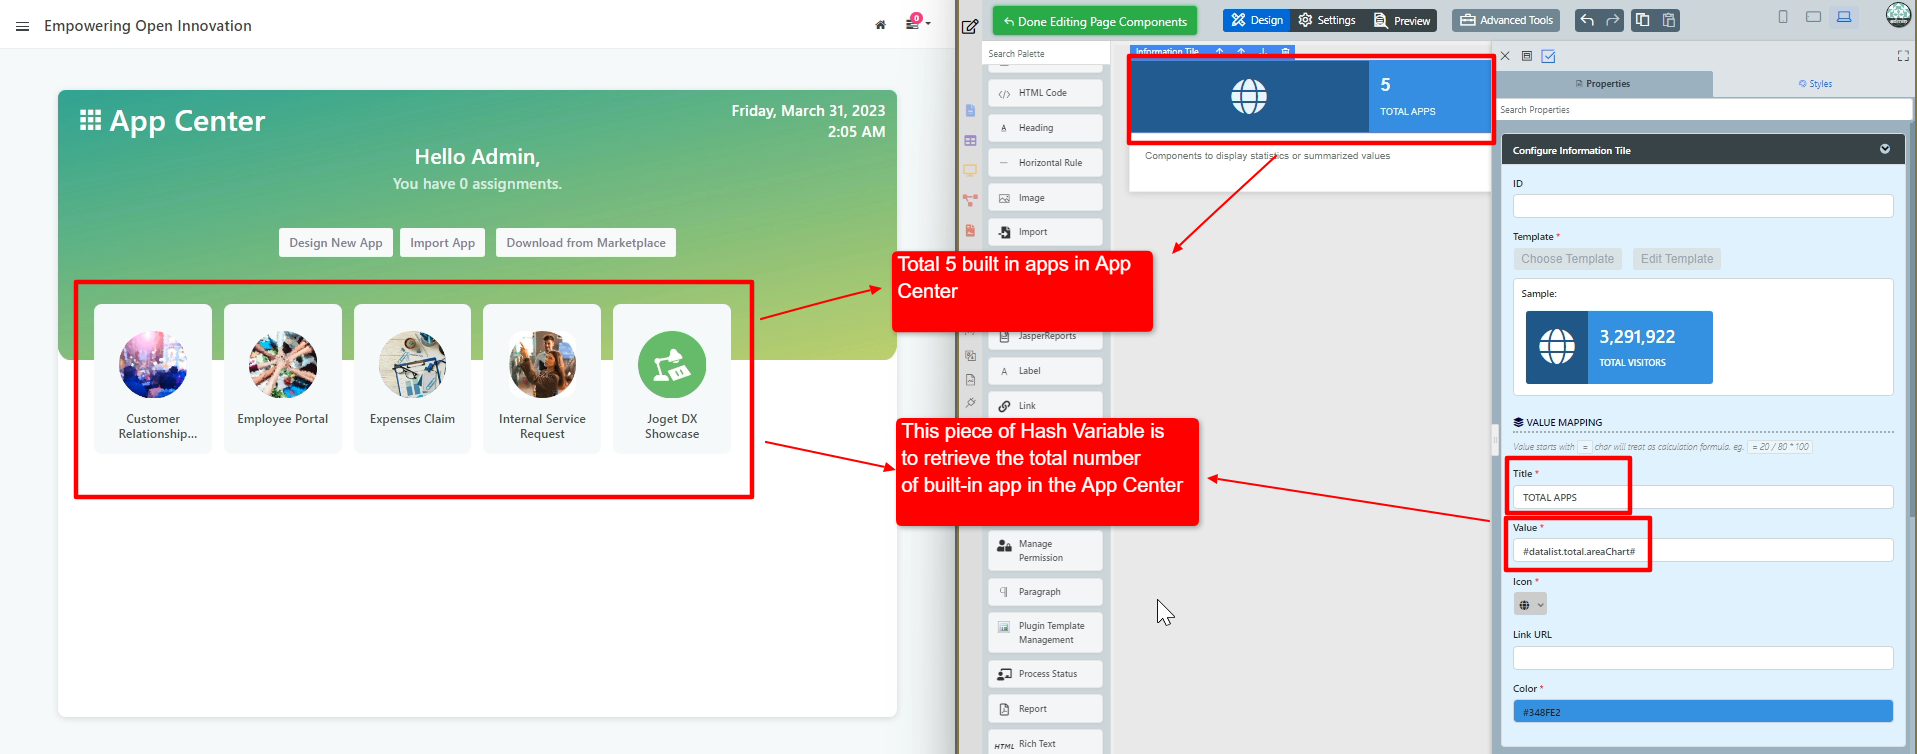This screenshot has height=754, width=1917.
Task: Click Choose Template button
Action: tap(1567, 259)
